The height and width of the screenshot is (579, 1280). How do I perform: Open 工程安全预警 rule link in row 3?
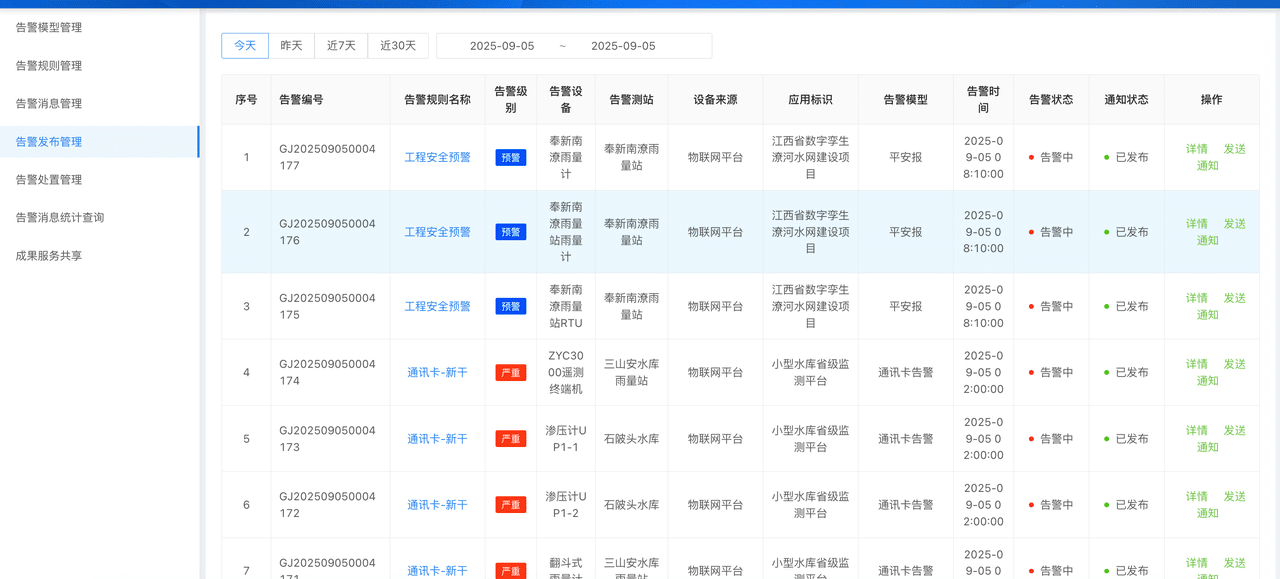click(x=437, y=307)
